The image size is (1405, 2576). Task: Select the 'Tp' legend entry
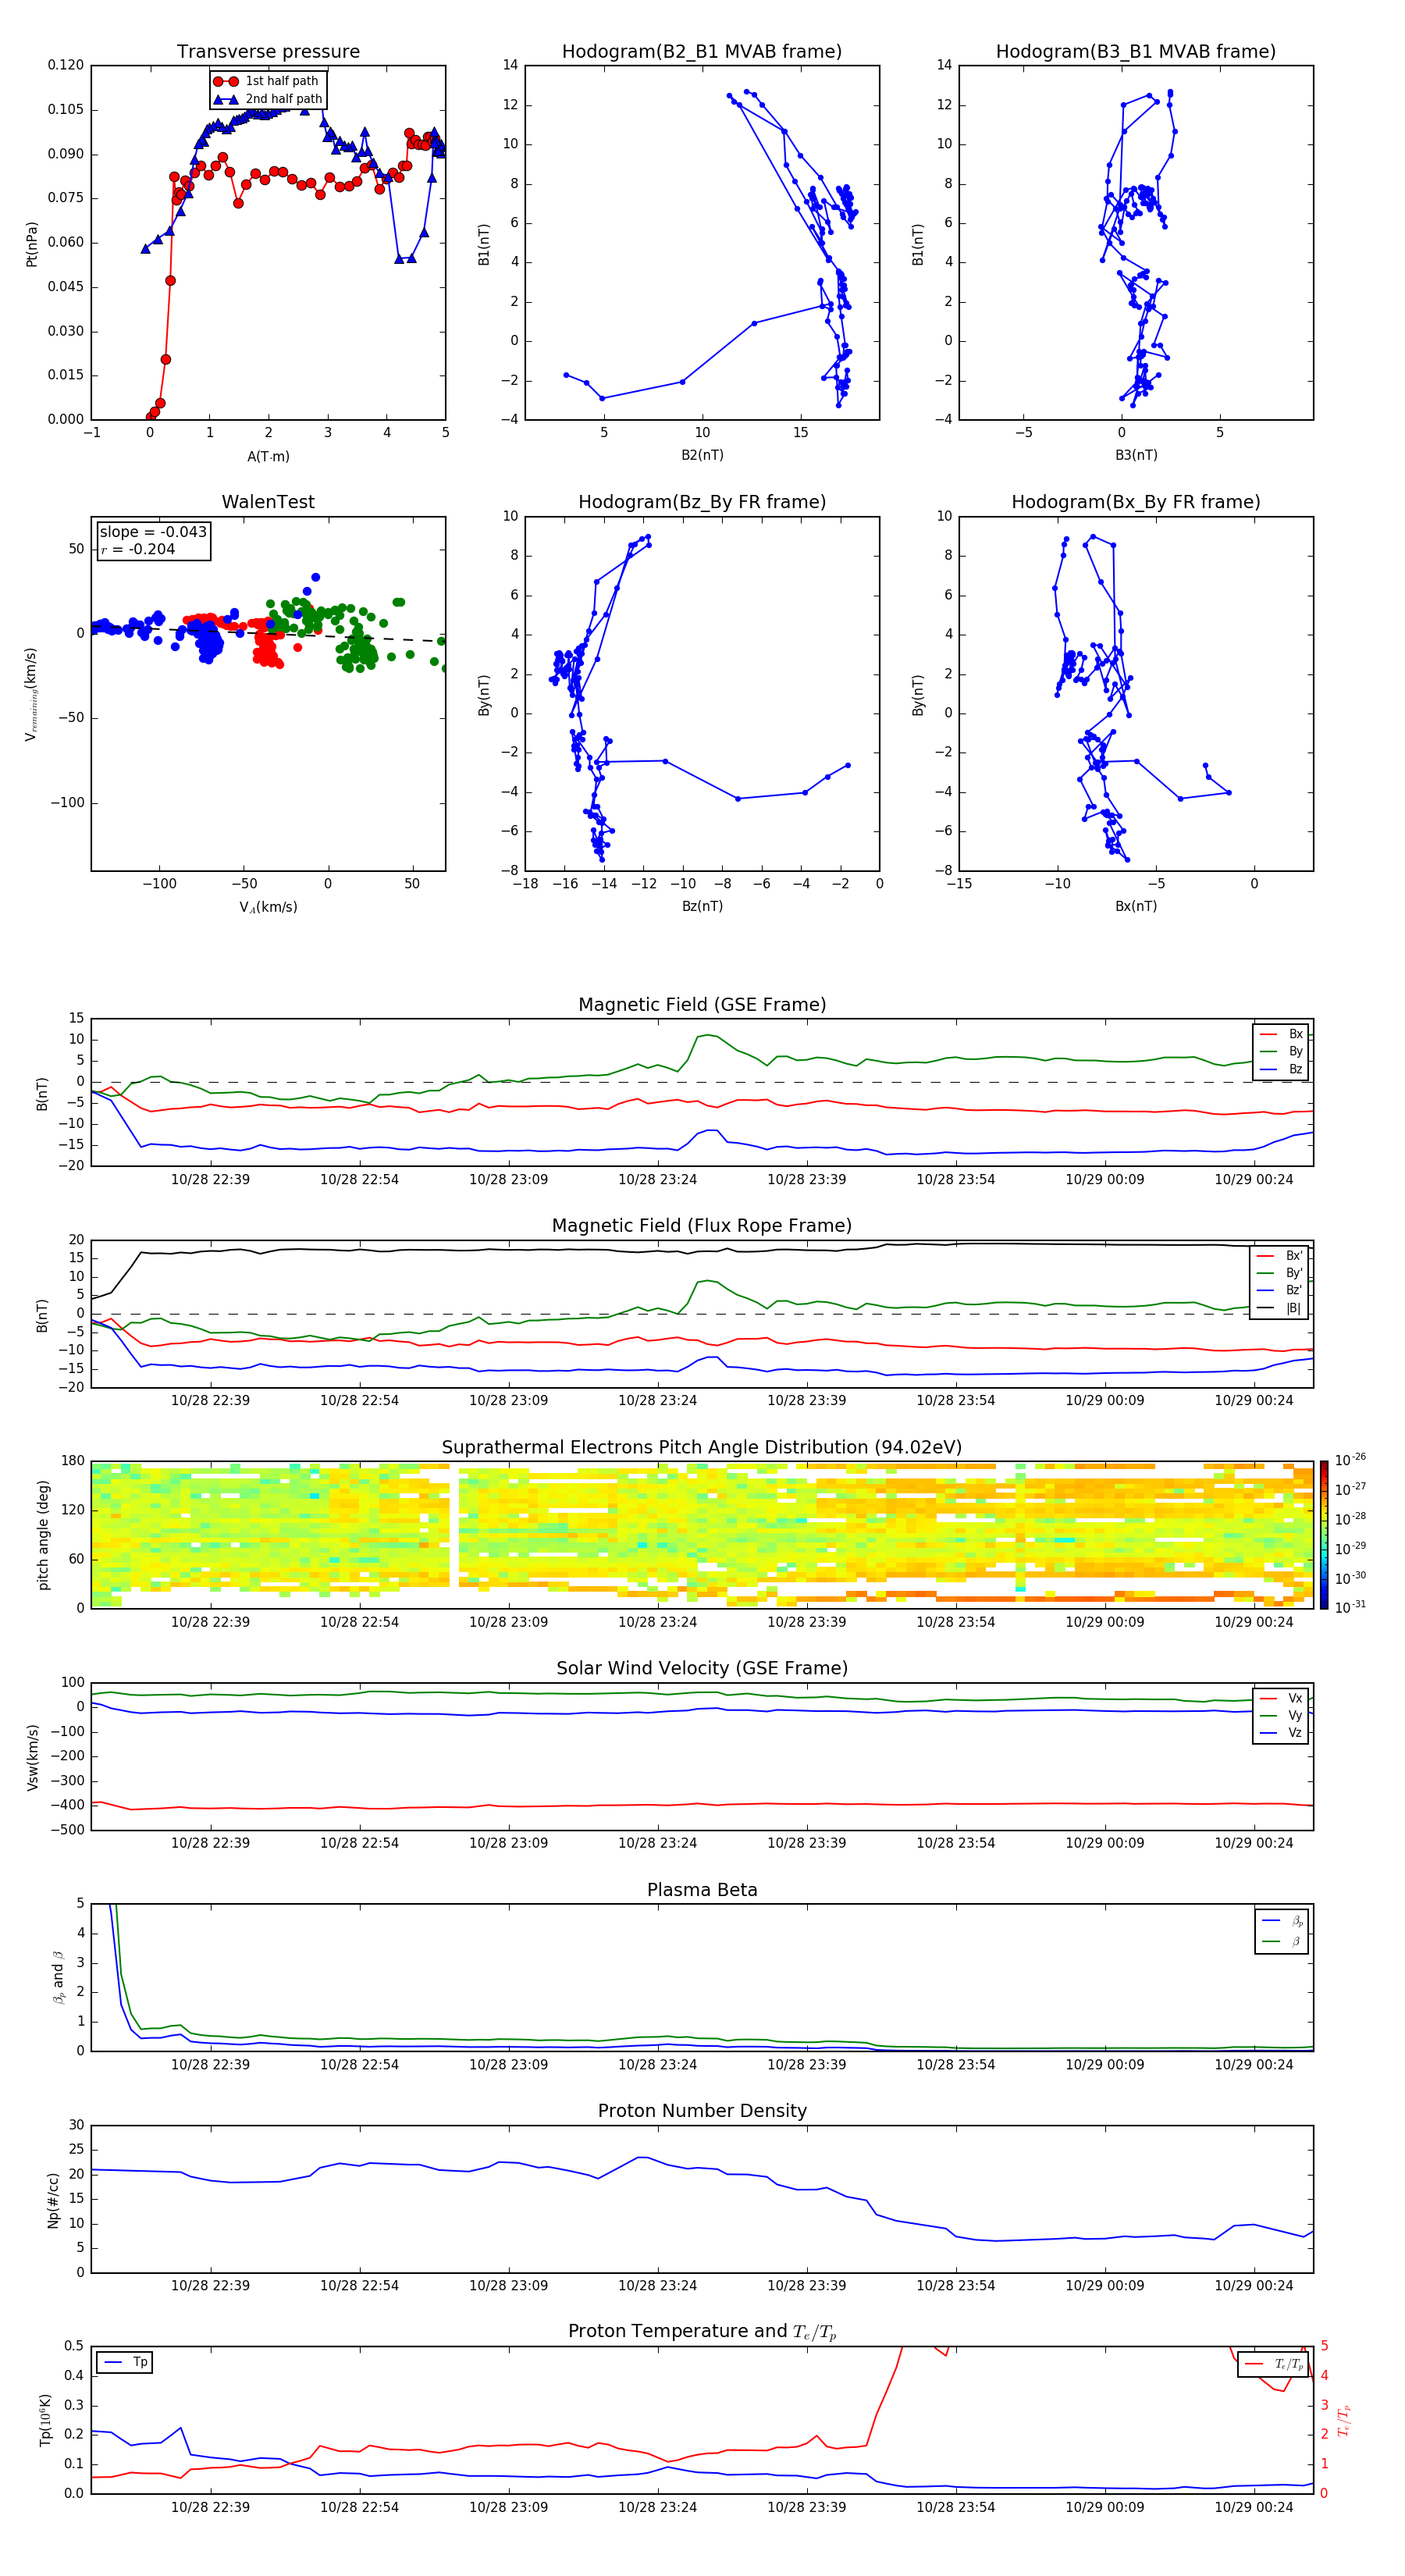126,2362
